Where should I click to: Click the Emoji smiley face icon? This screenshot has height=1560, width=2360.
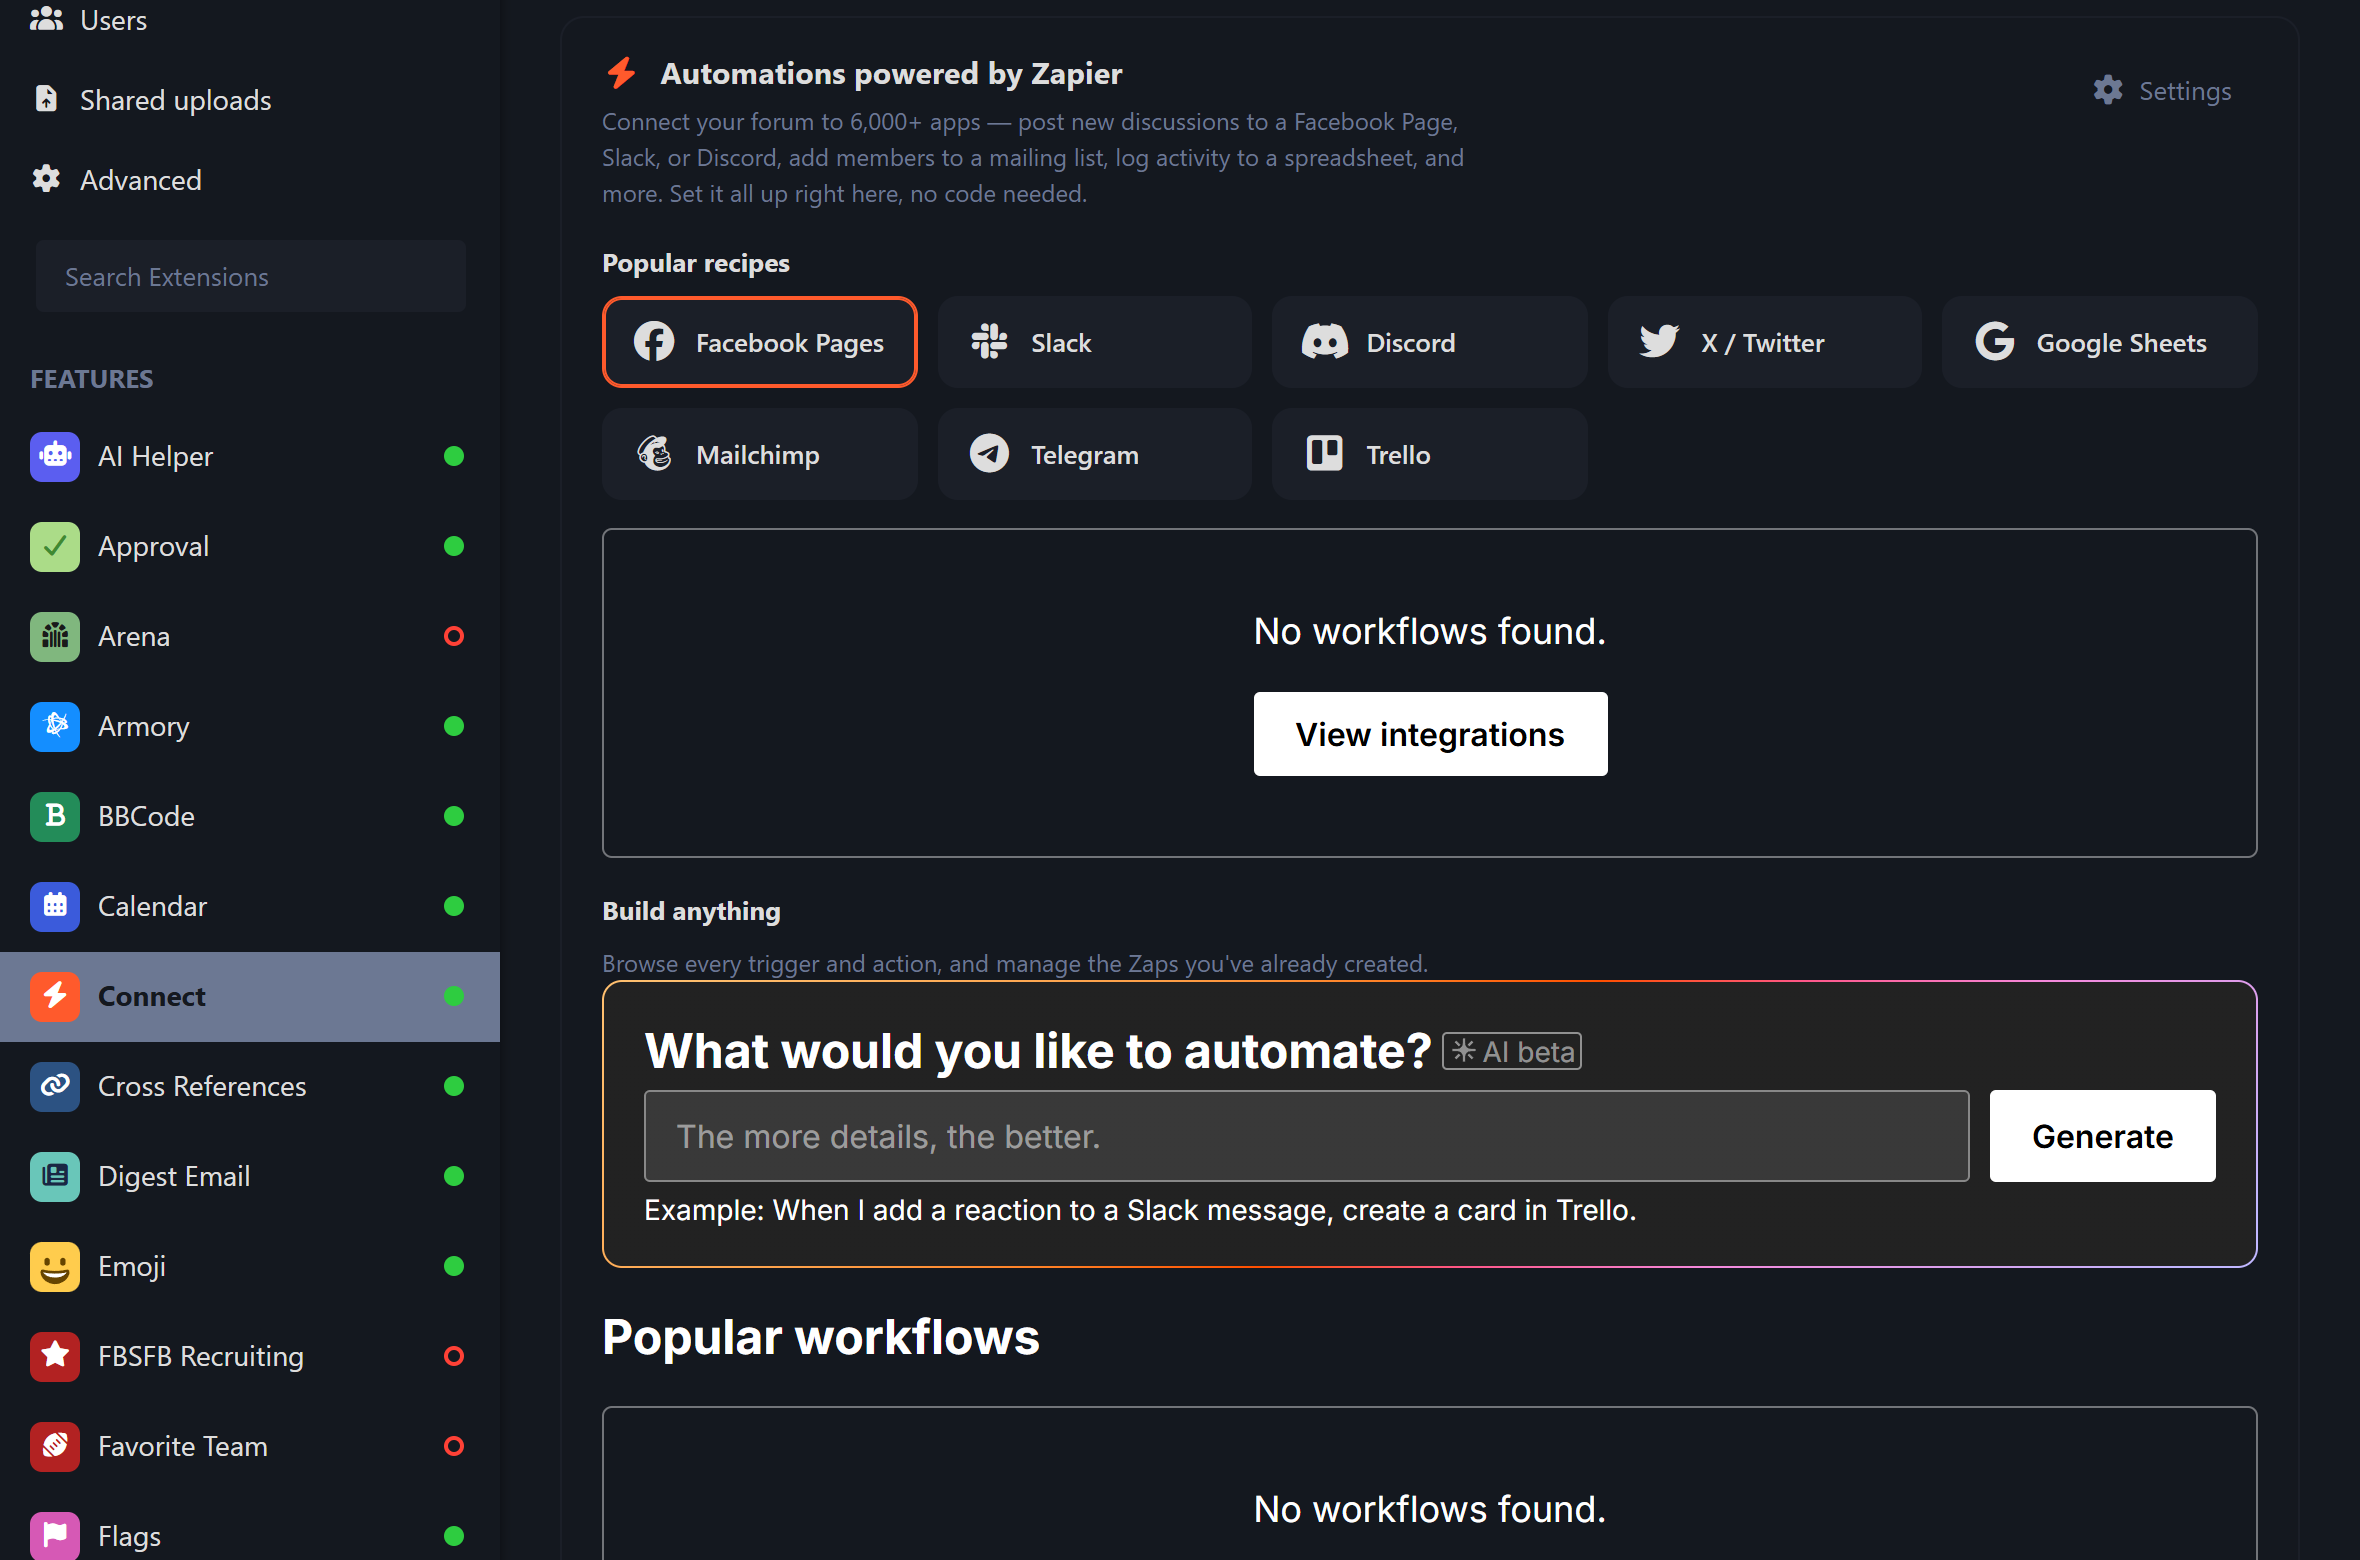coord(55,1267)
